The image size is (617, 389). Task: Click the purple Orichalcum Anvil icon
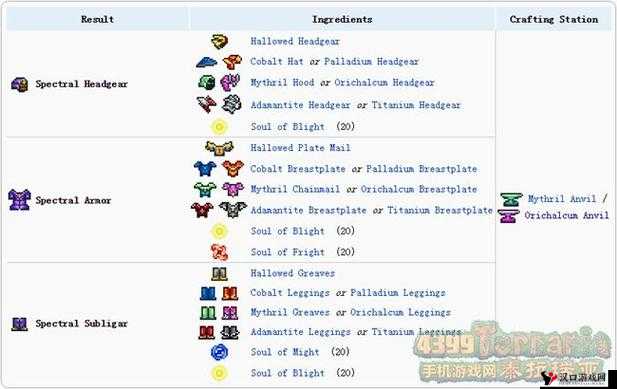(508, 216)
